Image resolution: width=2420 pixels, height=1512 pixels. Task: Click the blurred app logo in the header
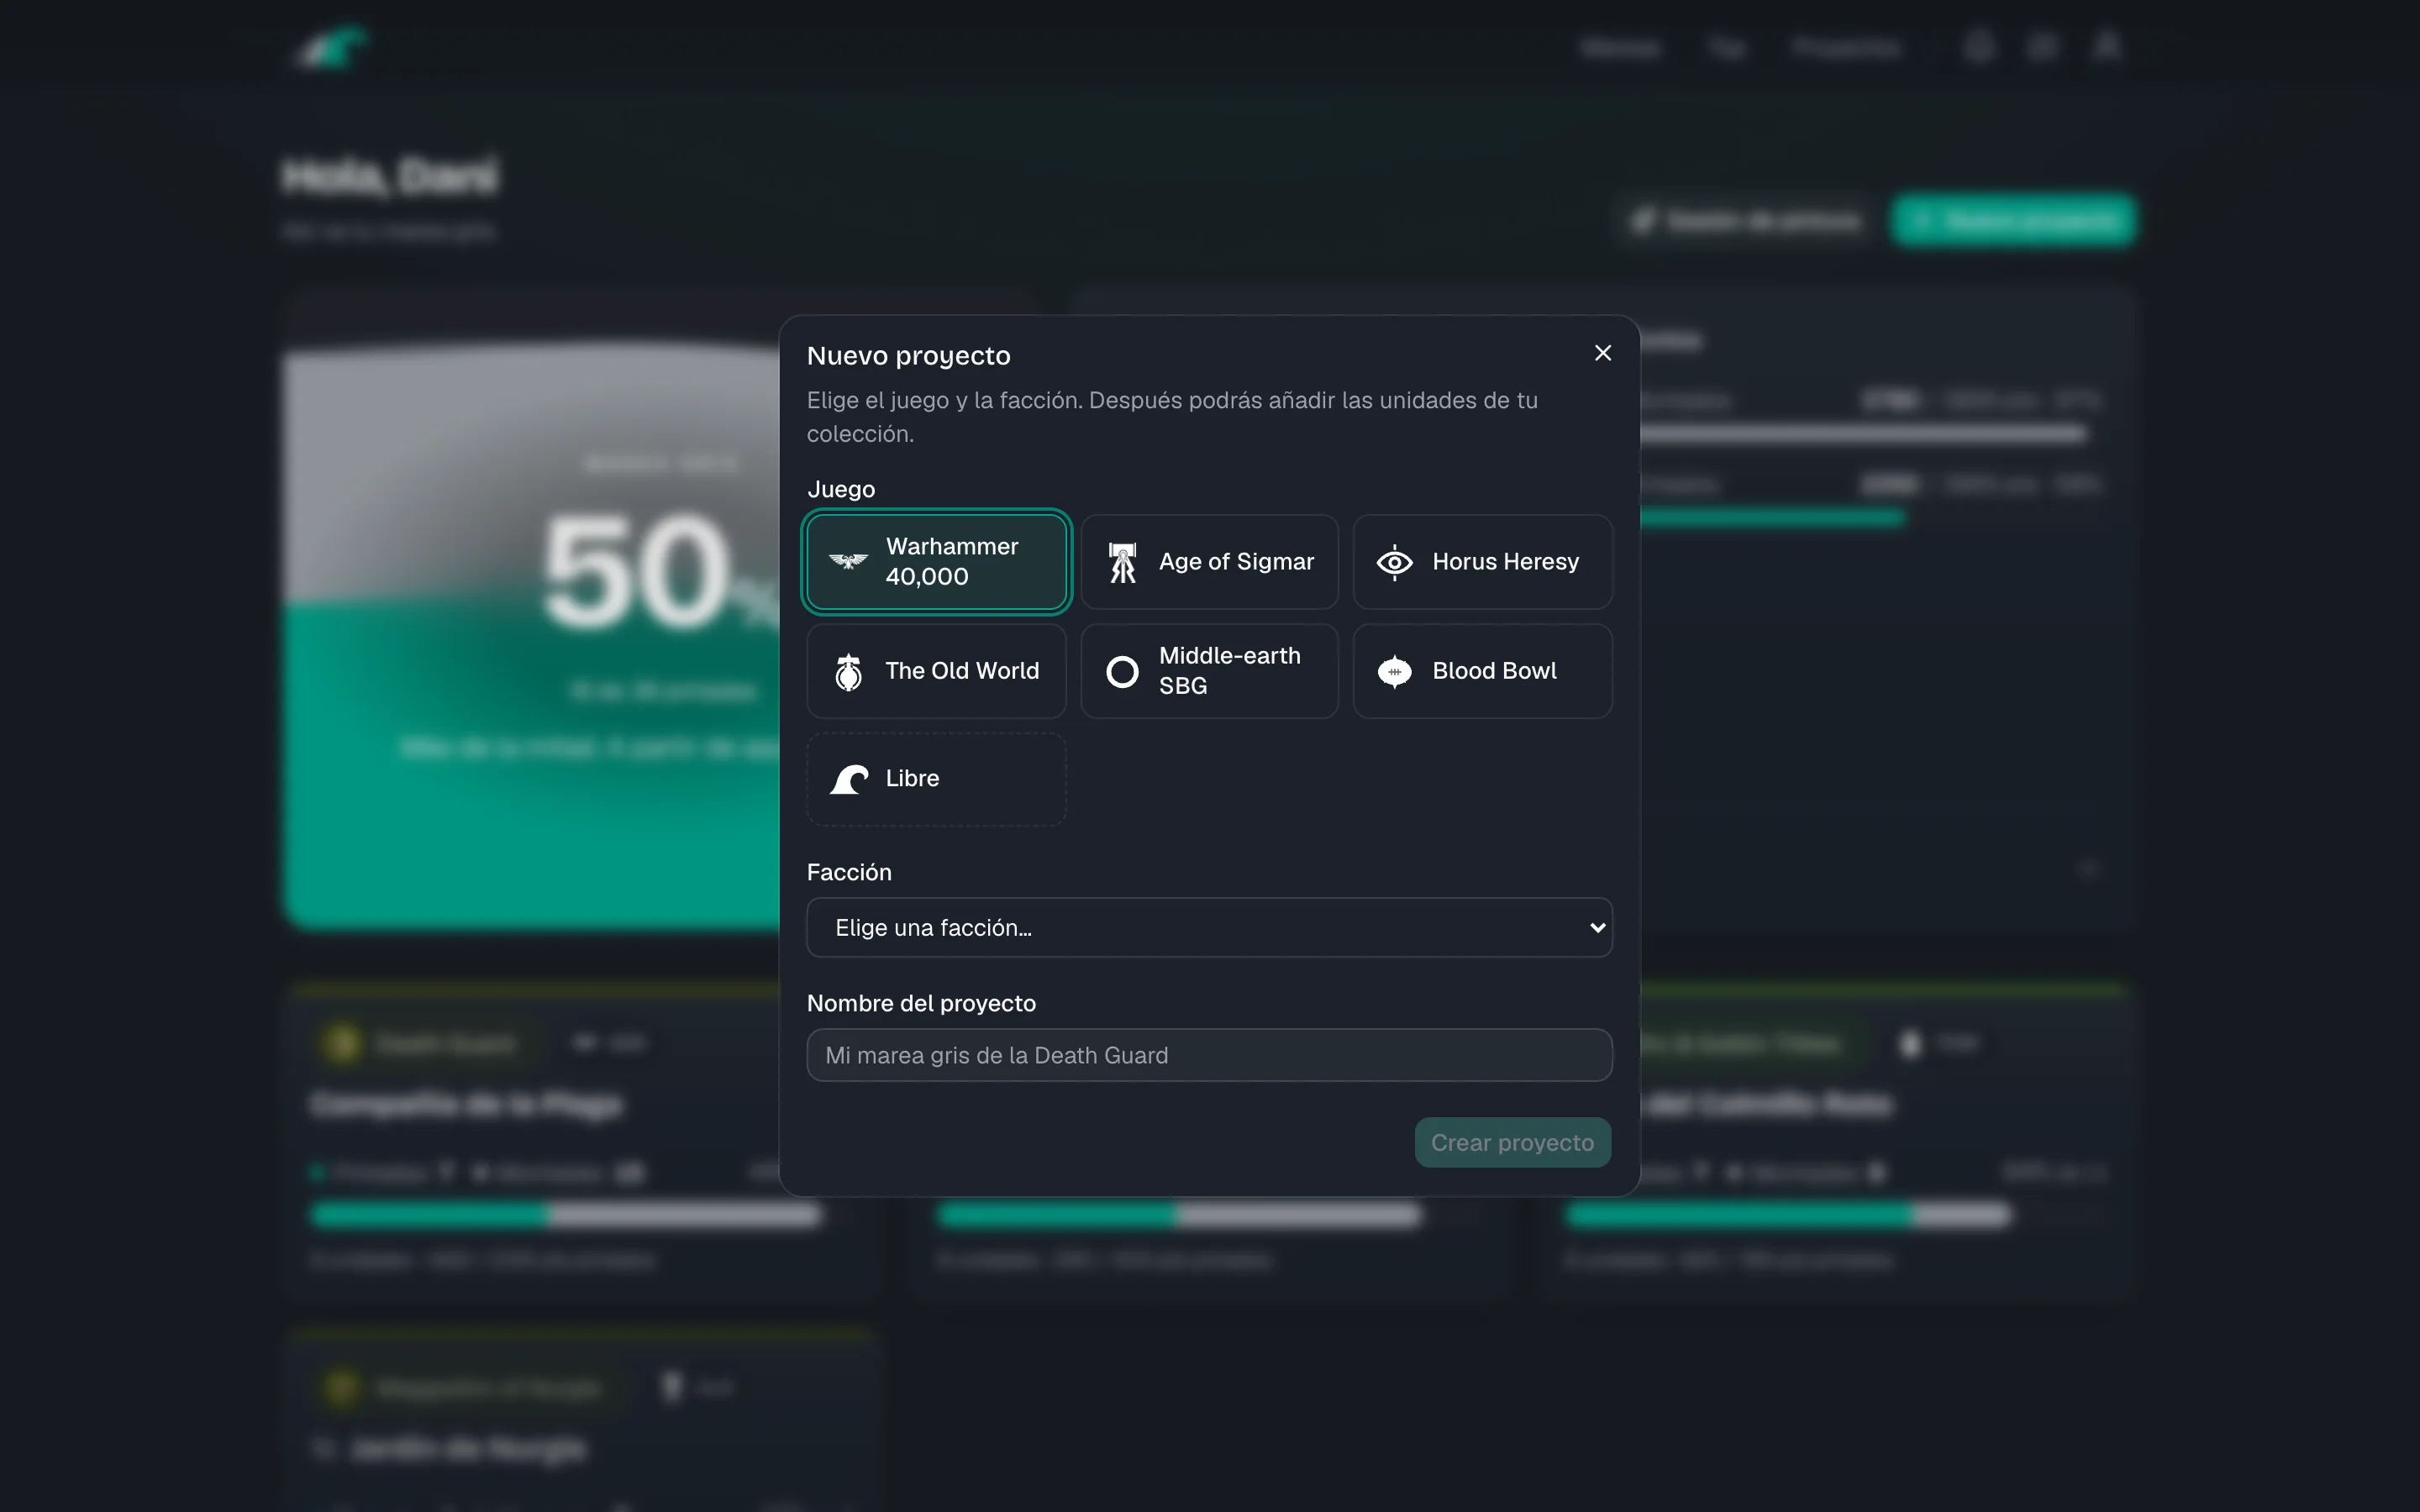pyautogui.click(x=333, y=47)
